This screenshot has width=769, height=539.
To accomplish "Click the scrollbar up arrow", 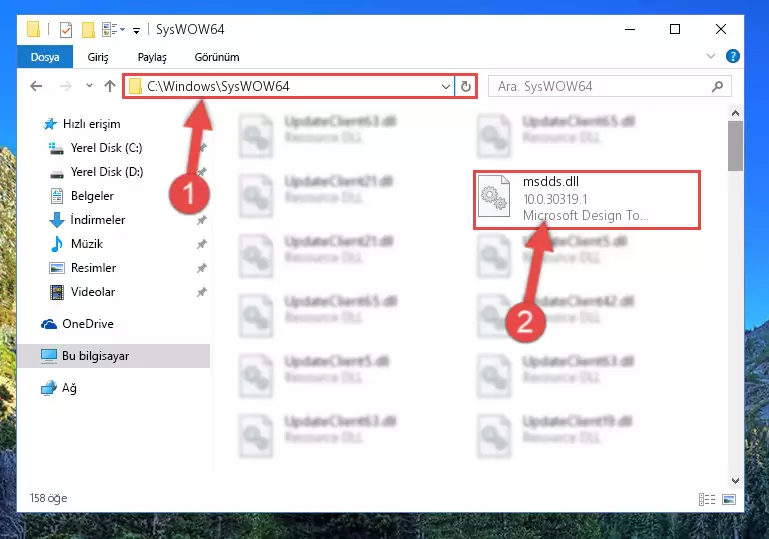I will click(735, 113).
